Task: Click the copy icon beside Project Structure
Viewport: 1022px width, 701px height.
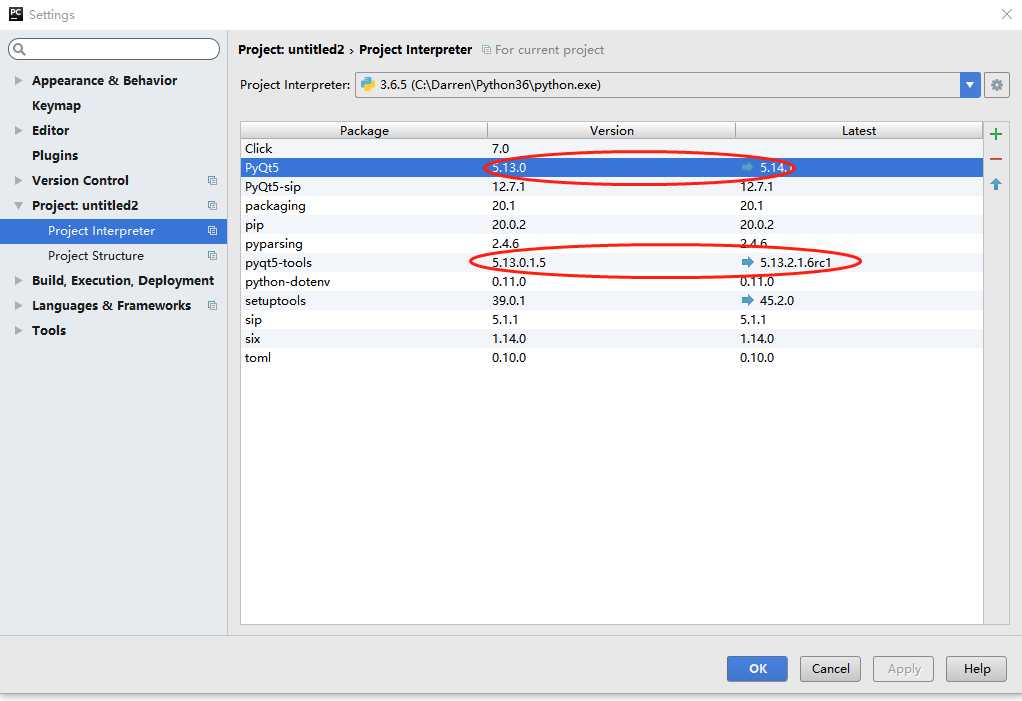Action: 212,255
